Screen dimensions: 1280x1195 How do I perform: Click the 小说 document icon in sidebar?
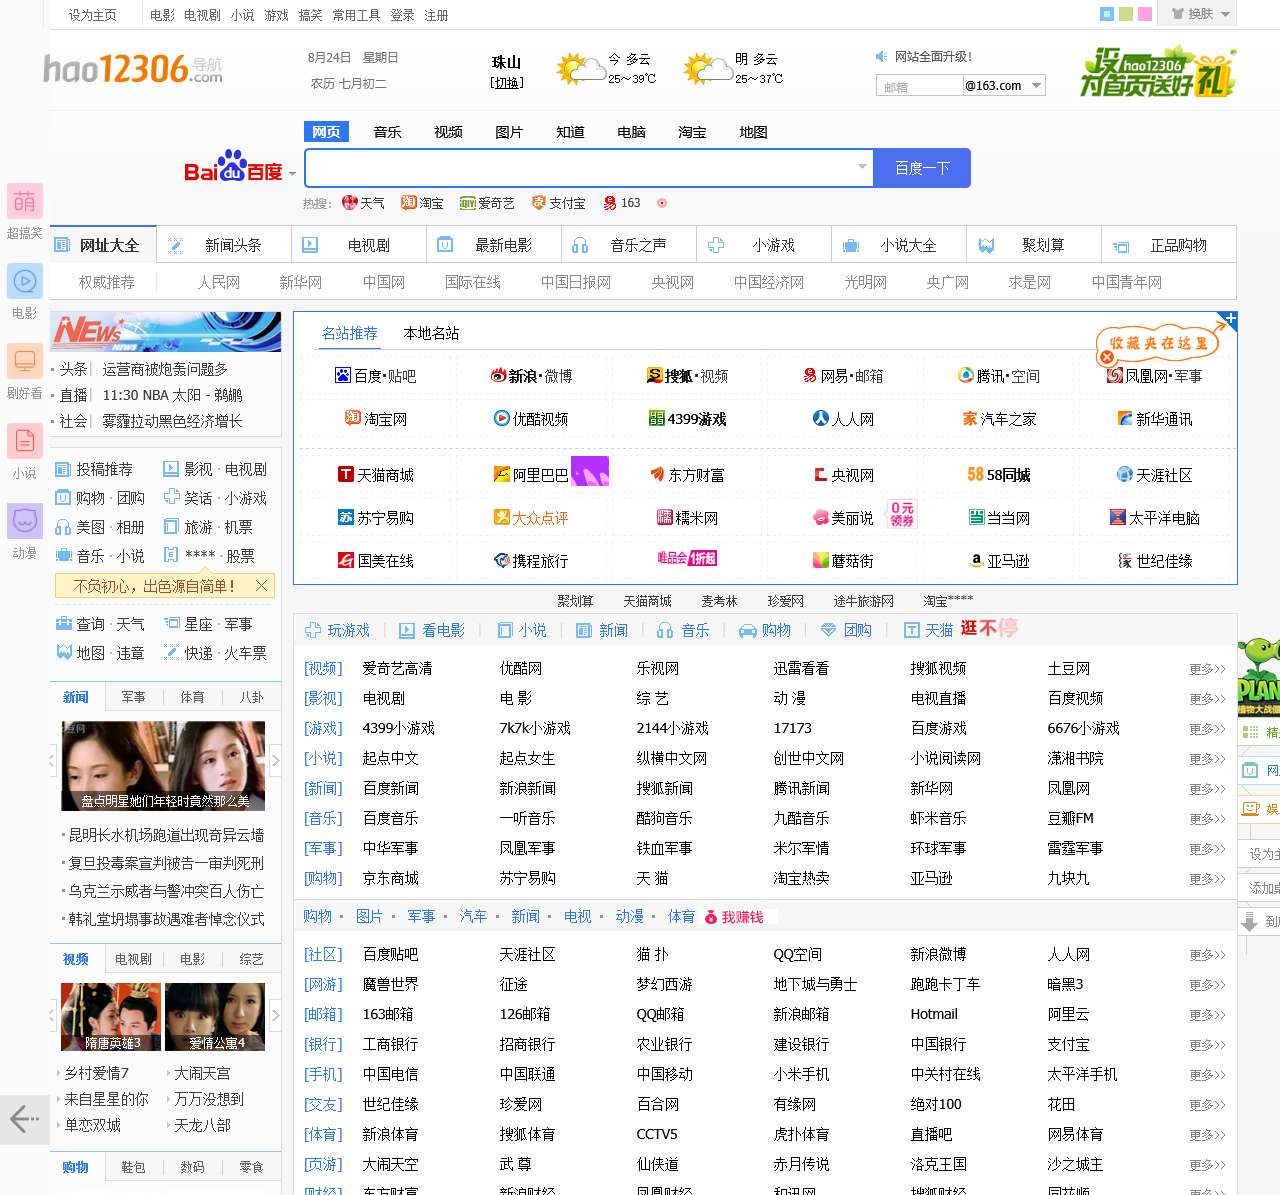pos(24,441)
